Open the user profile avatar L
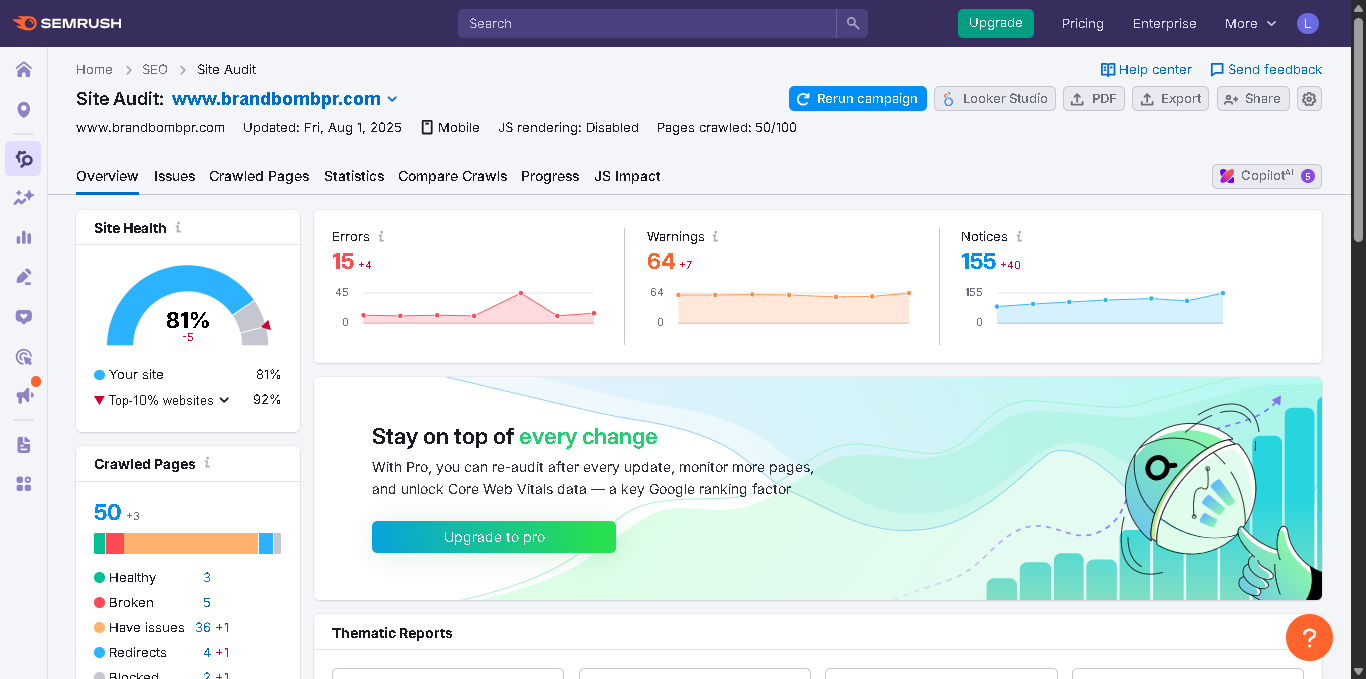 pos(1308,23)
